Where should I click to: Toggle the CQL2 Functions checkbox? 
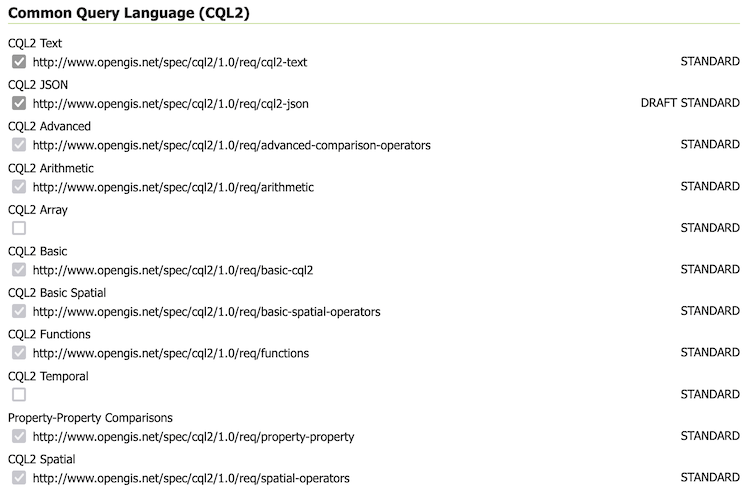point(19,353)
